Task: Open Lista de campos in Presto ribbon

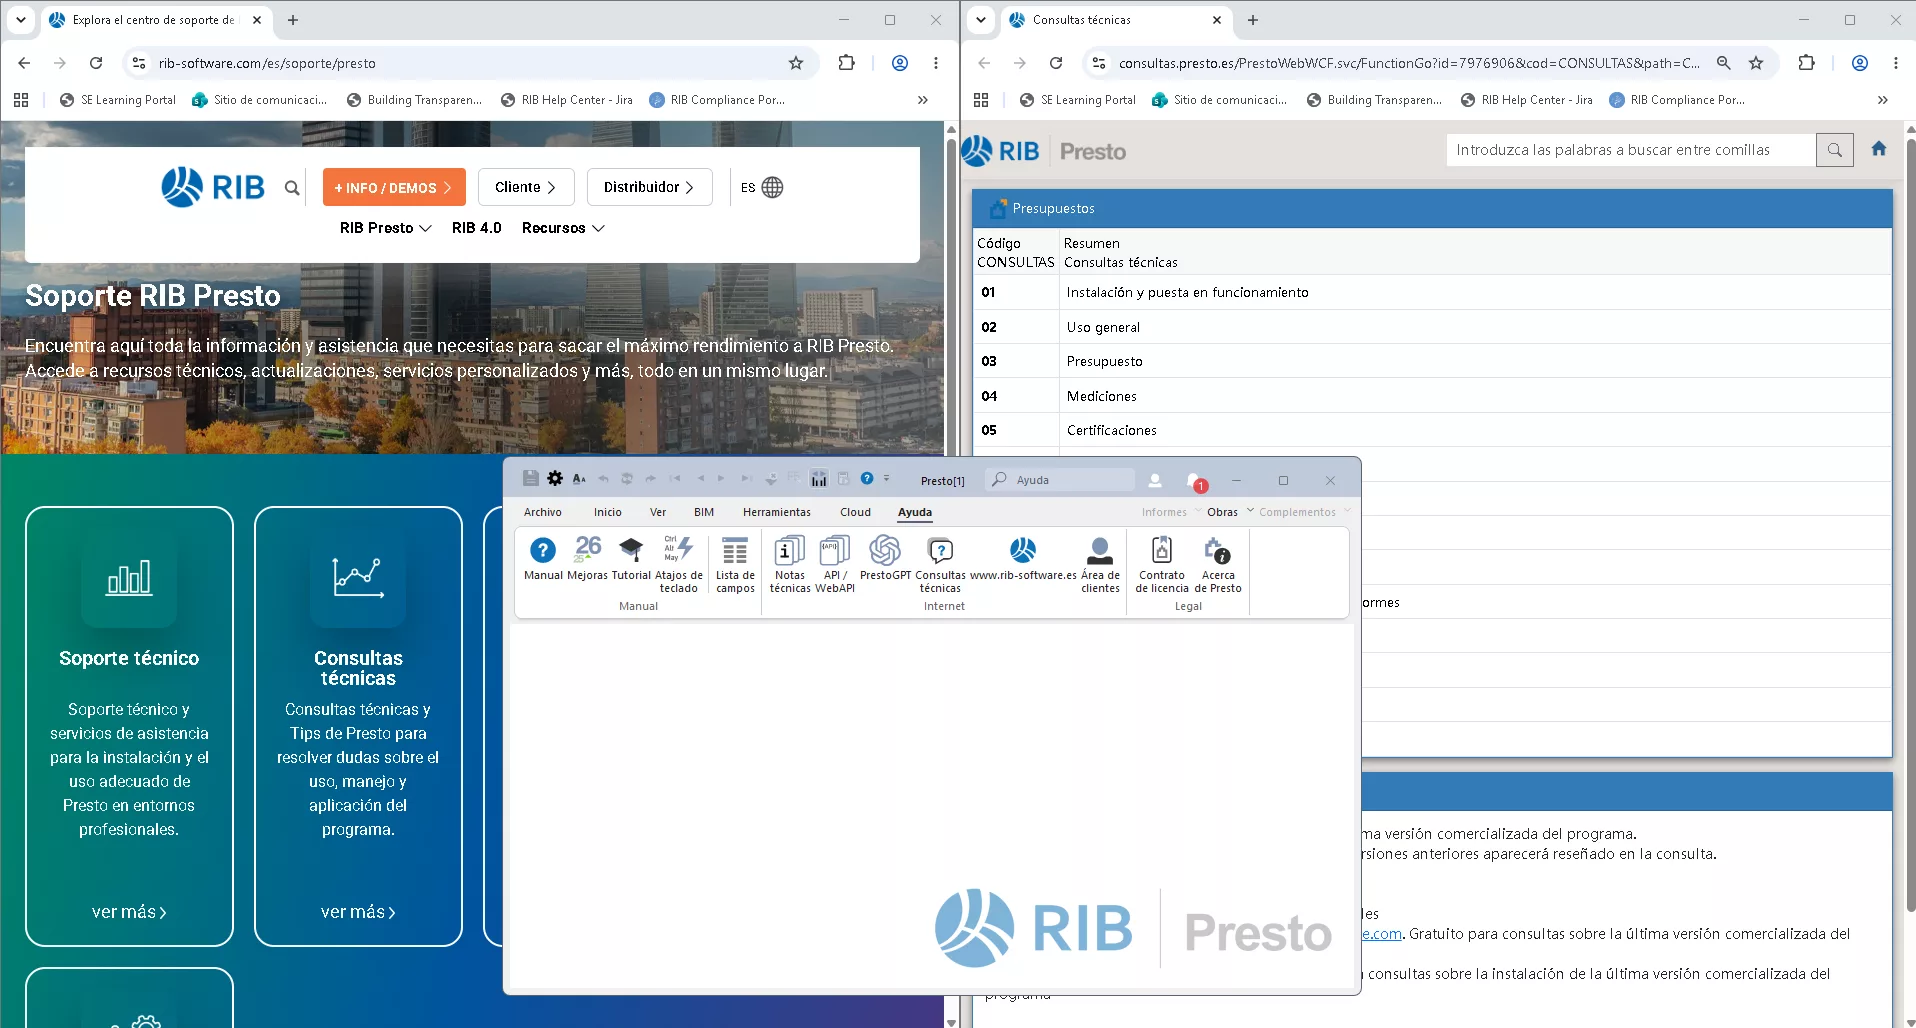Action: [x=735, y=565]
